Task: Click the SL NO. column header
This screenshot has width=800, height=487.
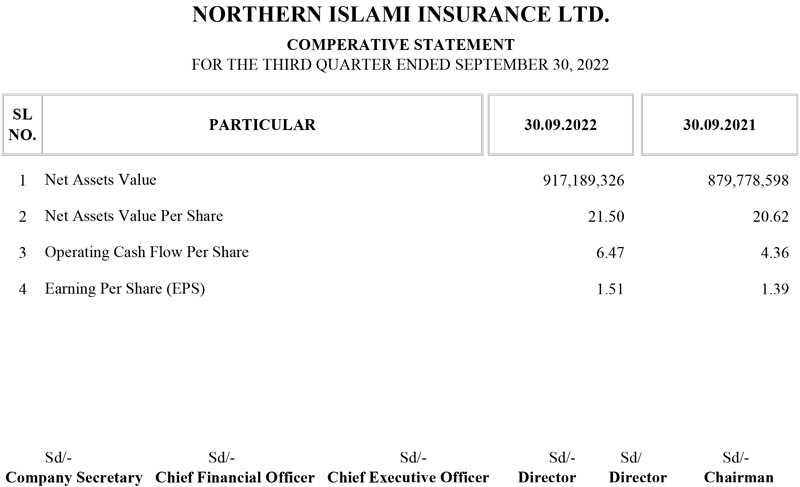Action: pos(21,126)
